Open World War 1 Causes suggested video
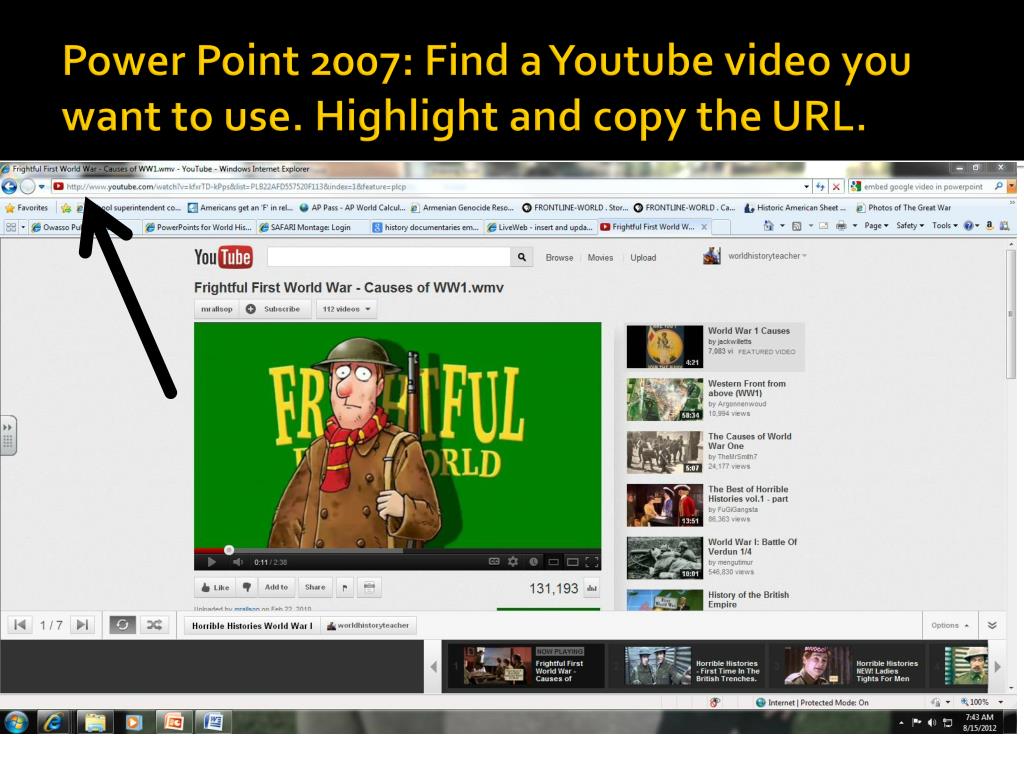1024x768 pixels. (715, 346)
